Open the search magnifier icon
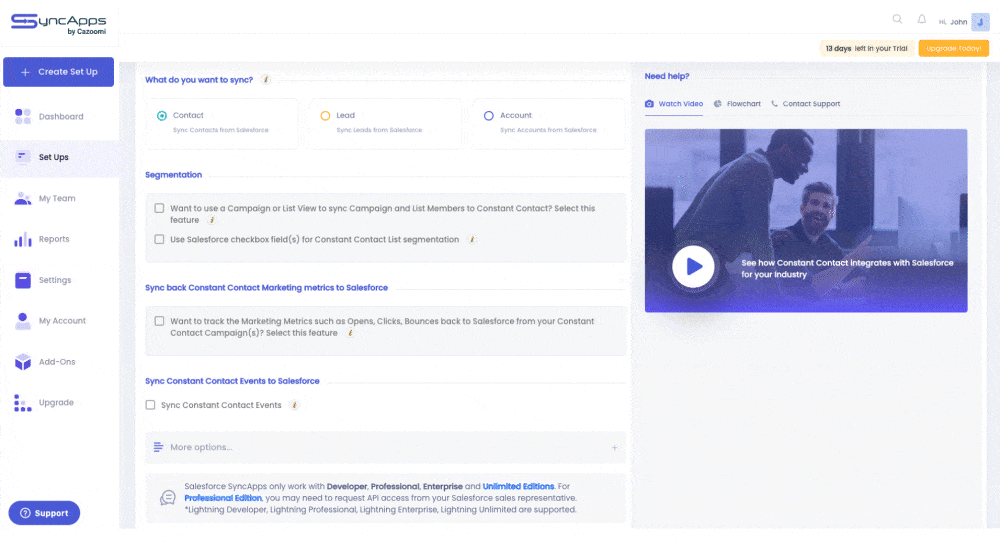1000x542 pixels. [897, 19]
